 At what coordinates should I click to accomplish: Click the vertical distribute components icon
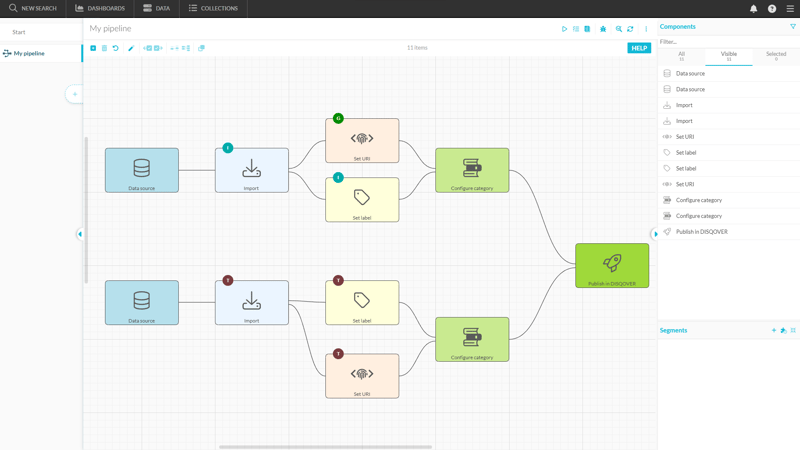click(x=186, y=48)
